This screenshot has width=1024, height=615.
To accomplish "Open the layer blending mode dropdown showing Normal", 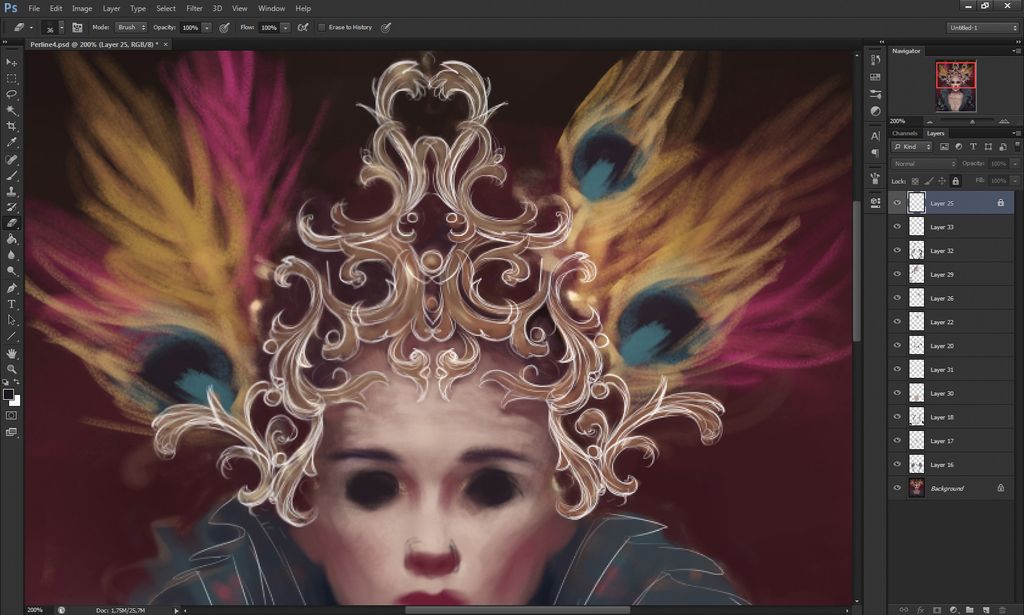I will pyautogui.click(x=925, y=163).
